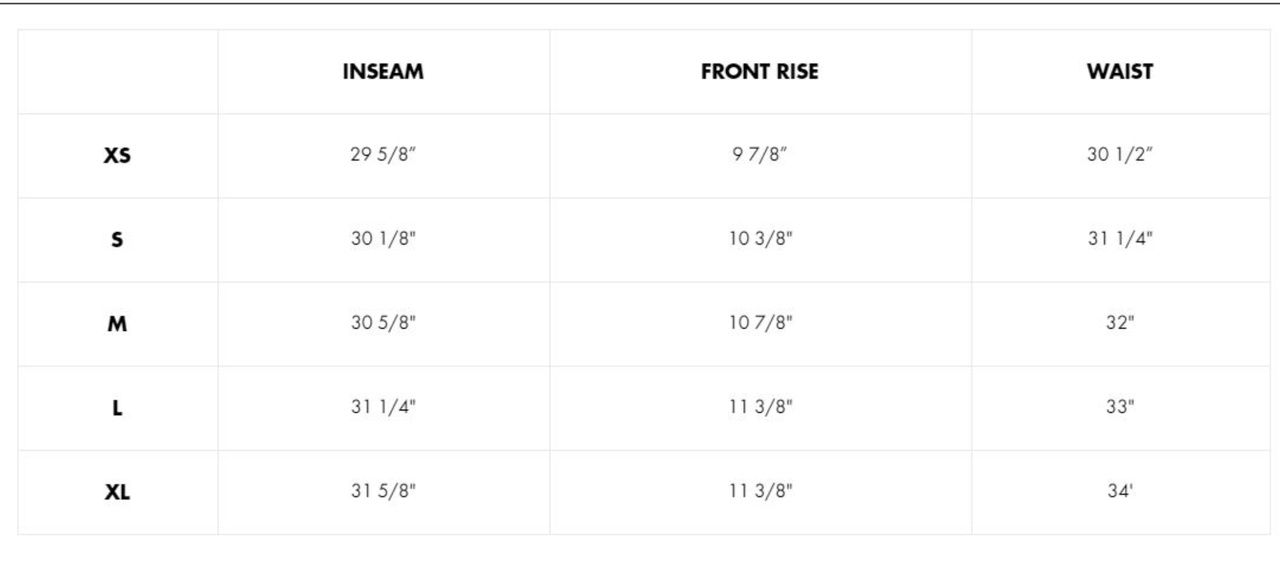
Task: Click the XL inseam value 31 5/8"
Action: (383, 492)
